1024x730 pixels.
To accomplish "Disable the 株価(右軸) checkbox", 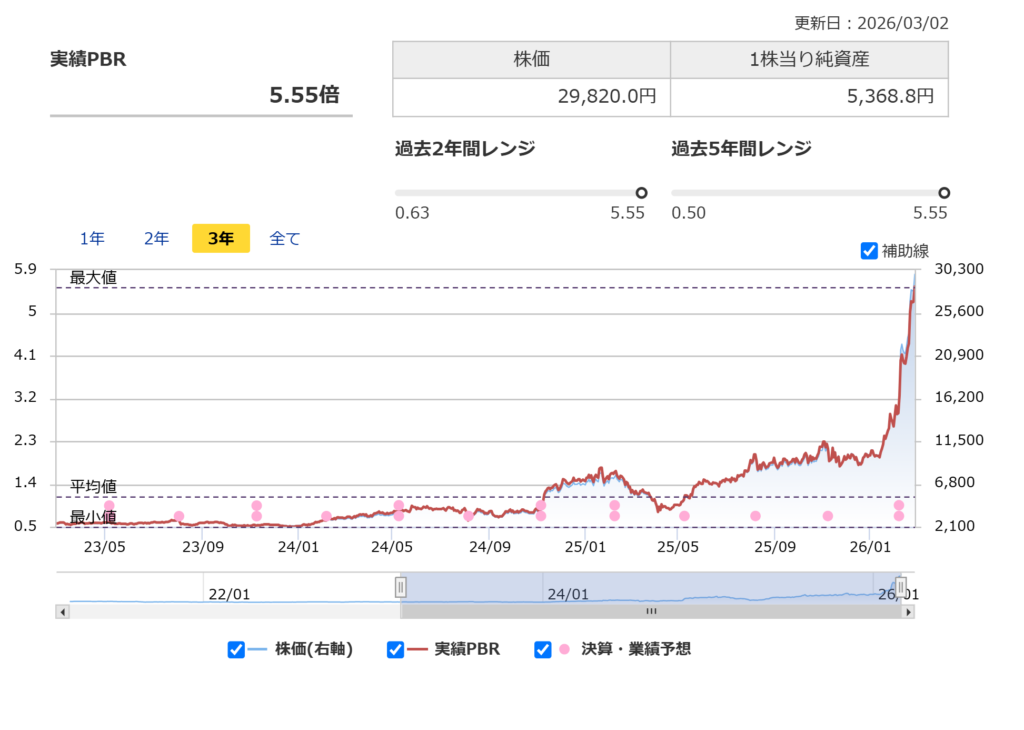I will click(x=237, y=649).
